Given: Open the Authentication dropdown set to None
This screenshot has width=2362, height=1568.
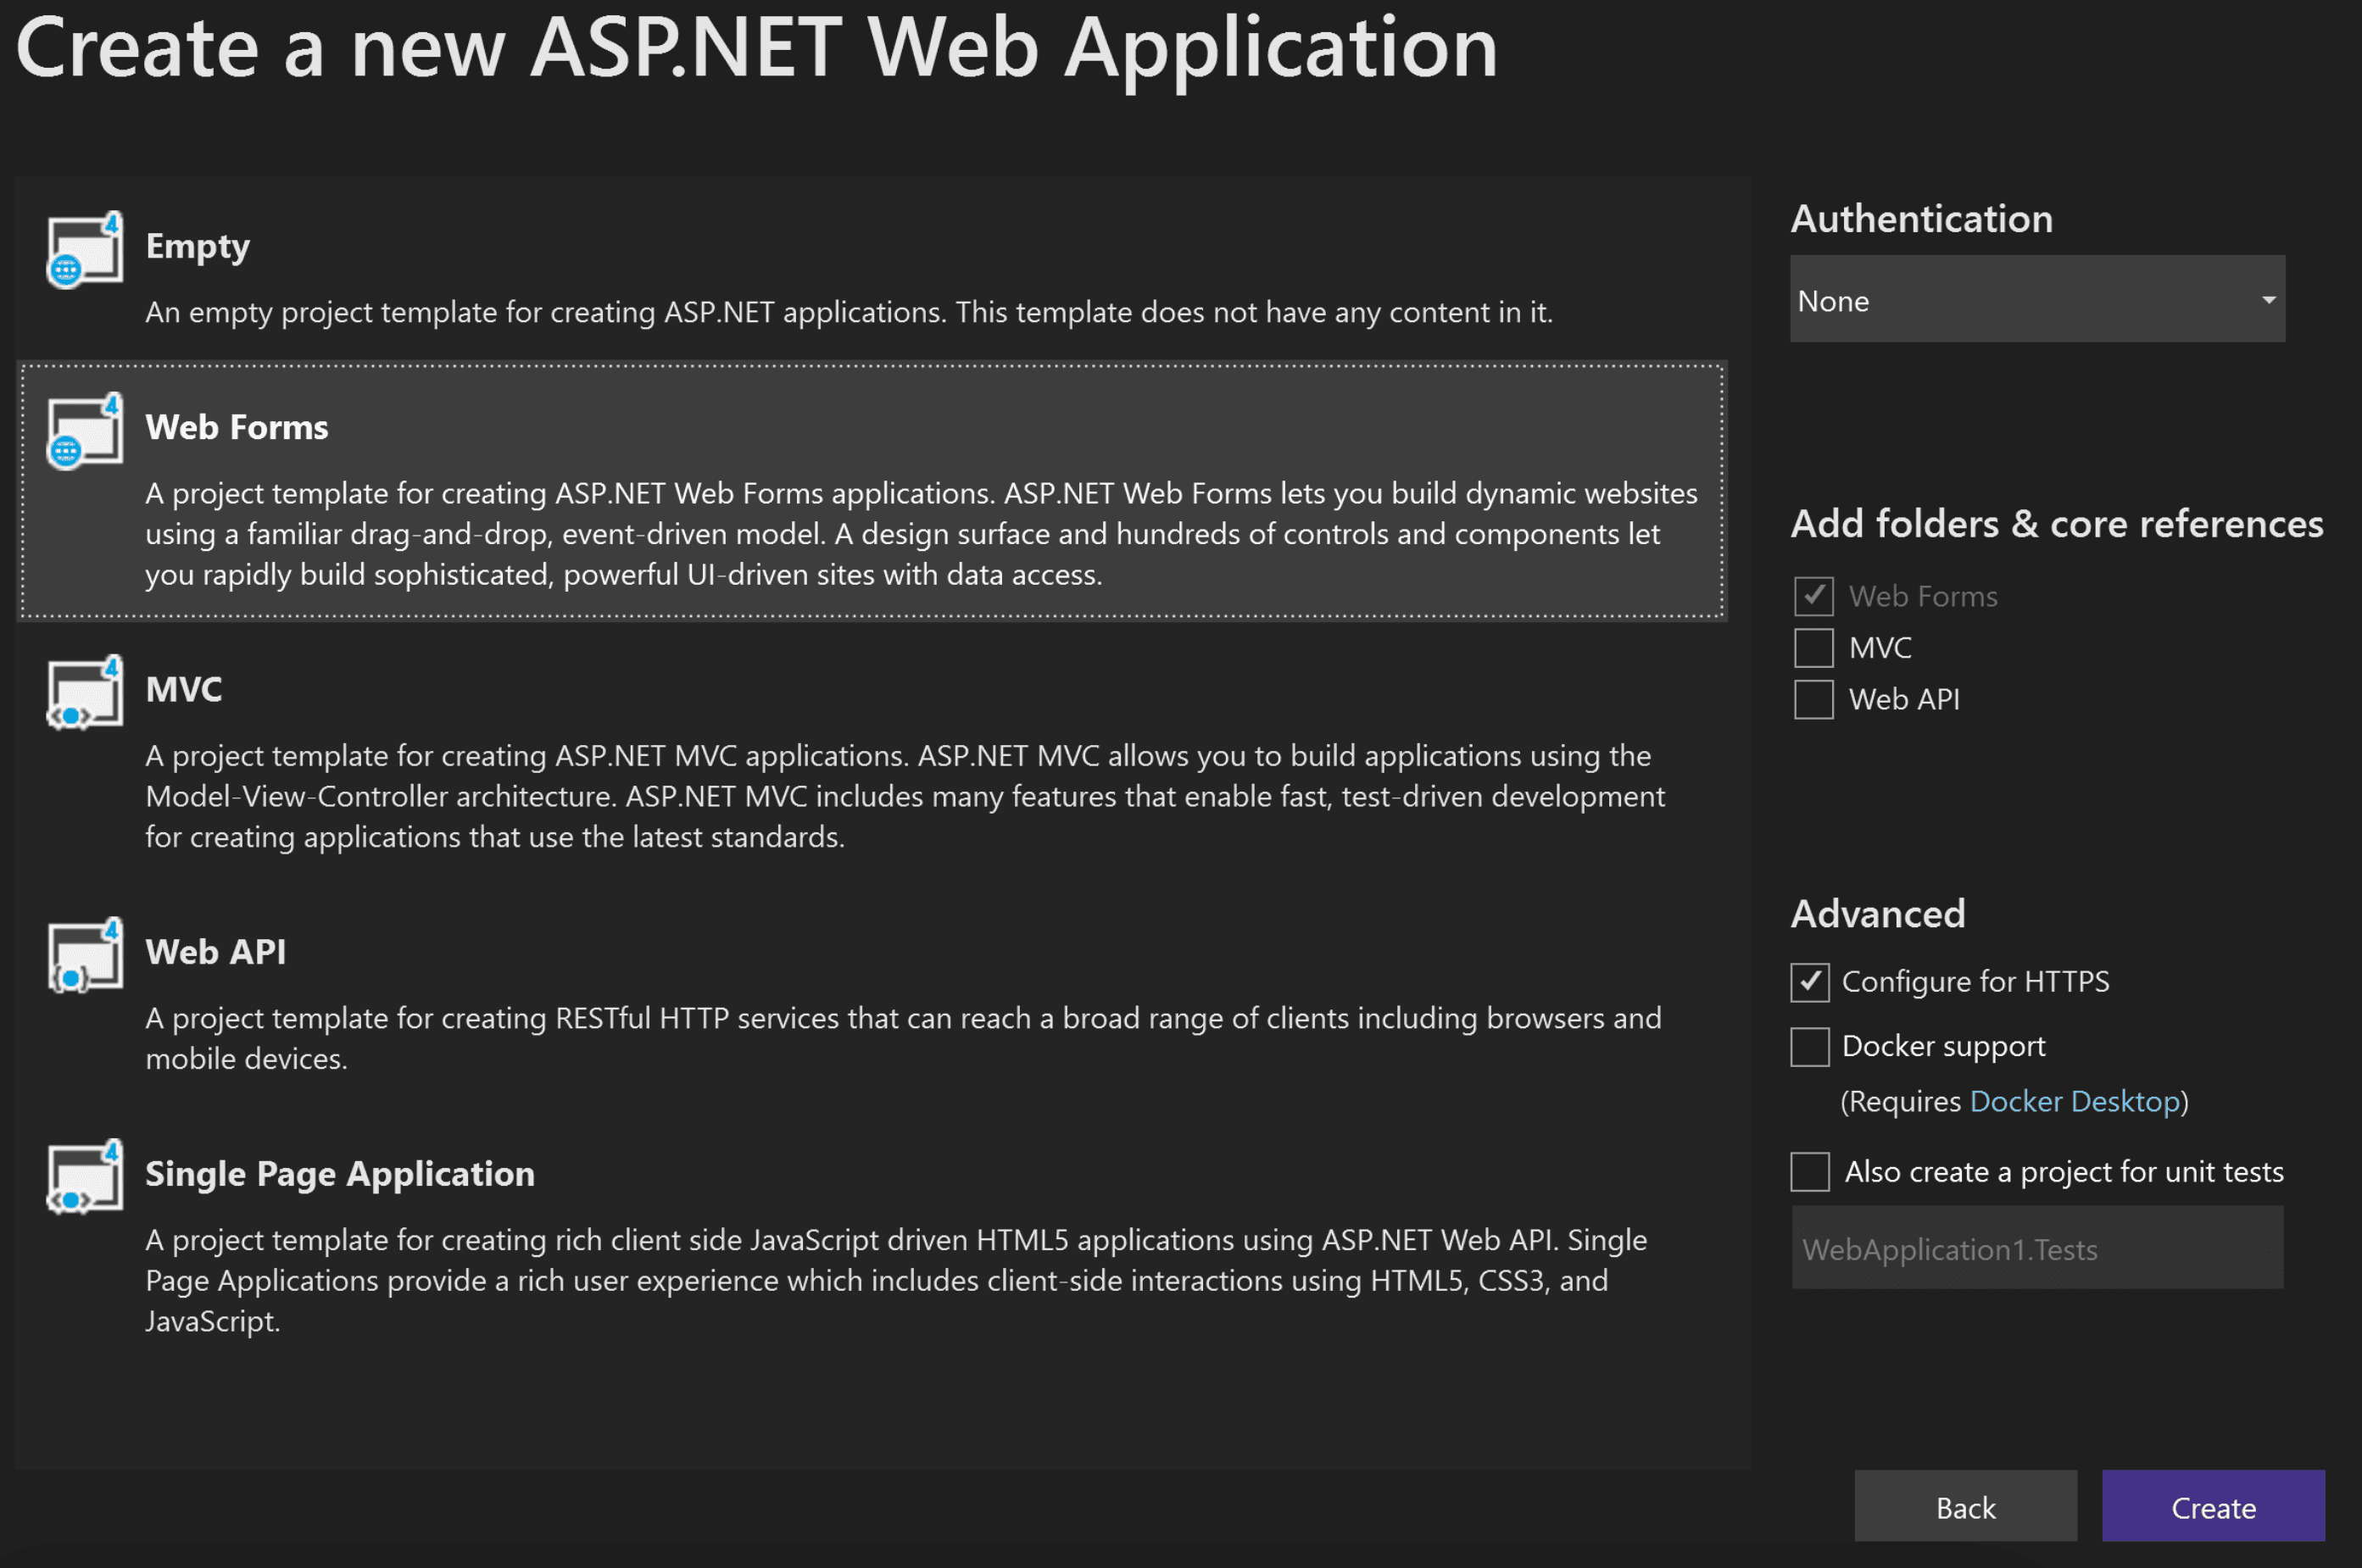Looking at the screenshot, I should (x=2037, y=299).
